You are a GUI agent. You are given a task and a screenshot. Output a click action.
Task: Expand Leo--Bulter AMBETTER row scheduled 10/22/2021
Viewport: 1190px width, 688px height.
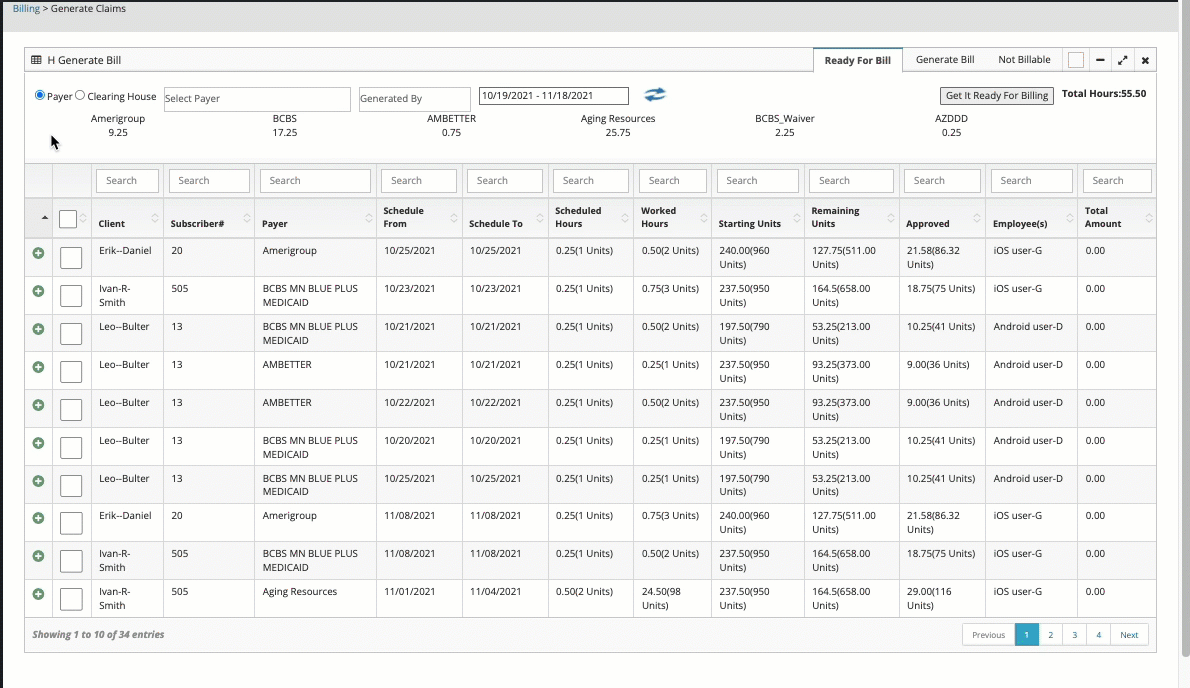point(38,405)
